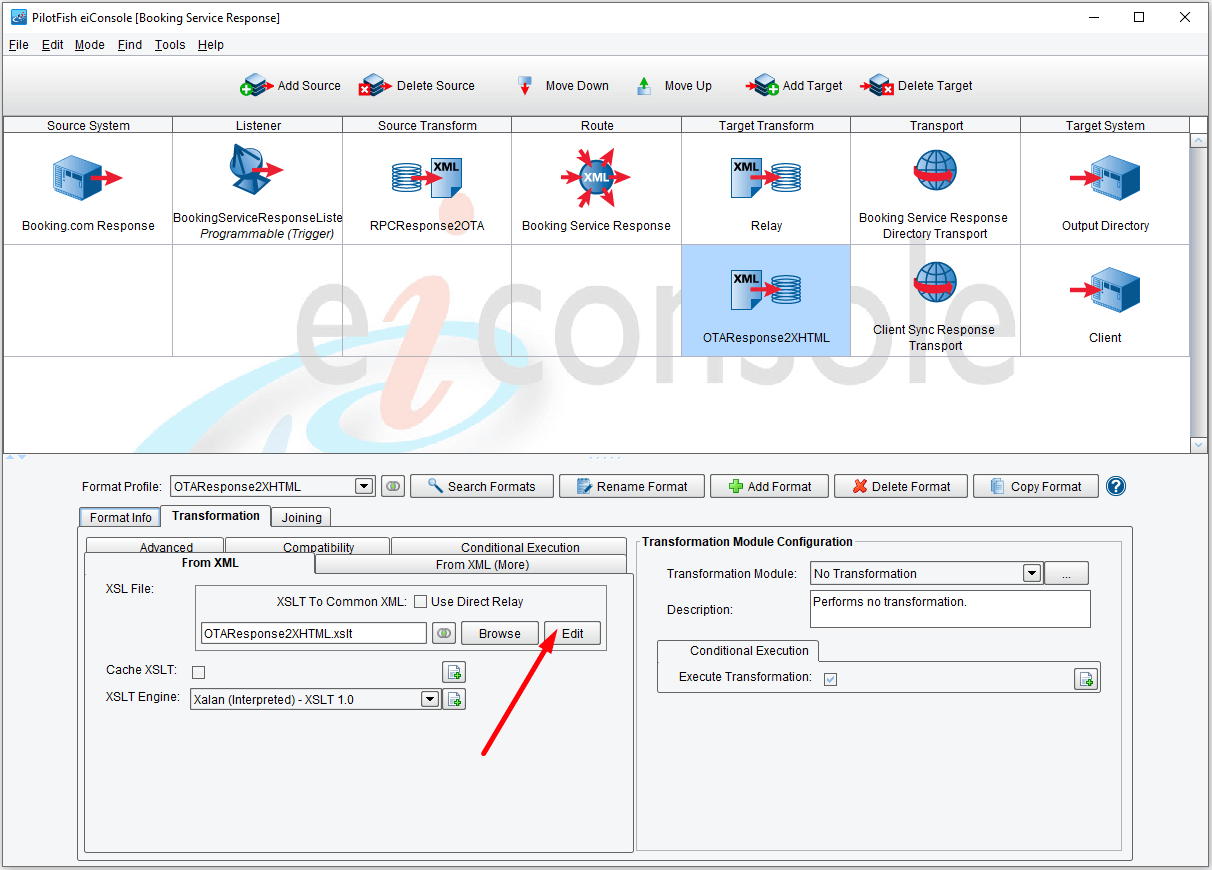Select the Booking.com Response source system icon
Image resolution: width=1212 pixels, height=870 pixels.
point(88,178)
